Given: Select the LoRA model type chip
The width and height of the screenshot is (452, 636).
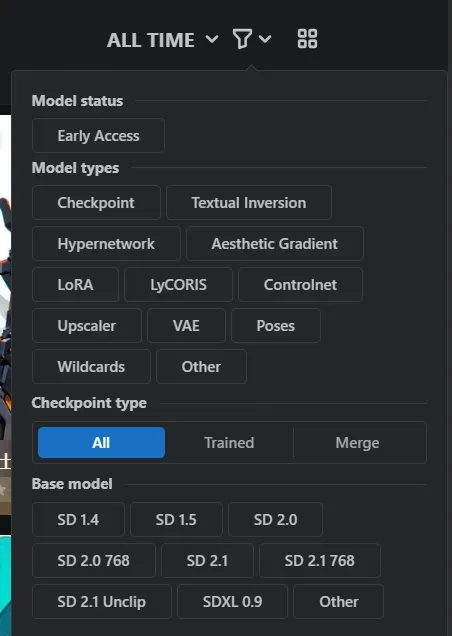Looking at the screenshot, I should click(x=75, y=285).
